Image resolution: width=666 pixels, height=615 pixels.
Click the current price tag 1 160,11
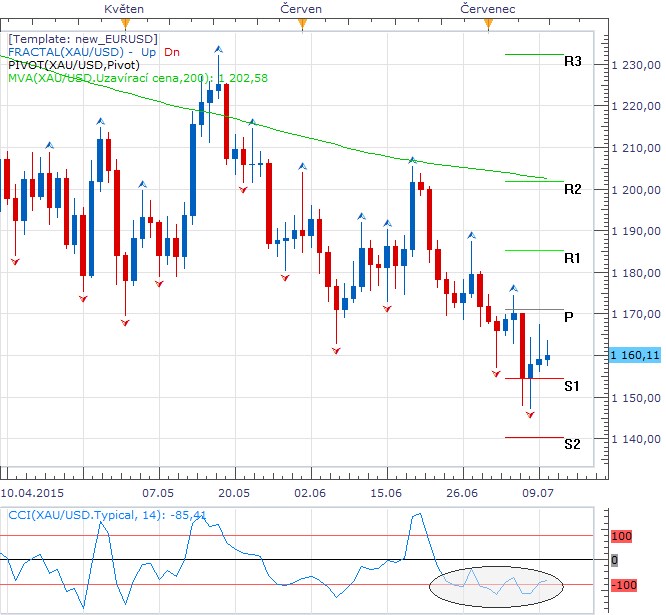coord(635,355)
